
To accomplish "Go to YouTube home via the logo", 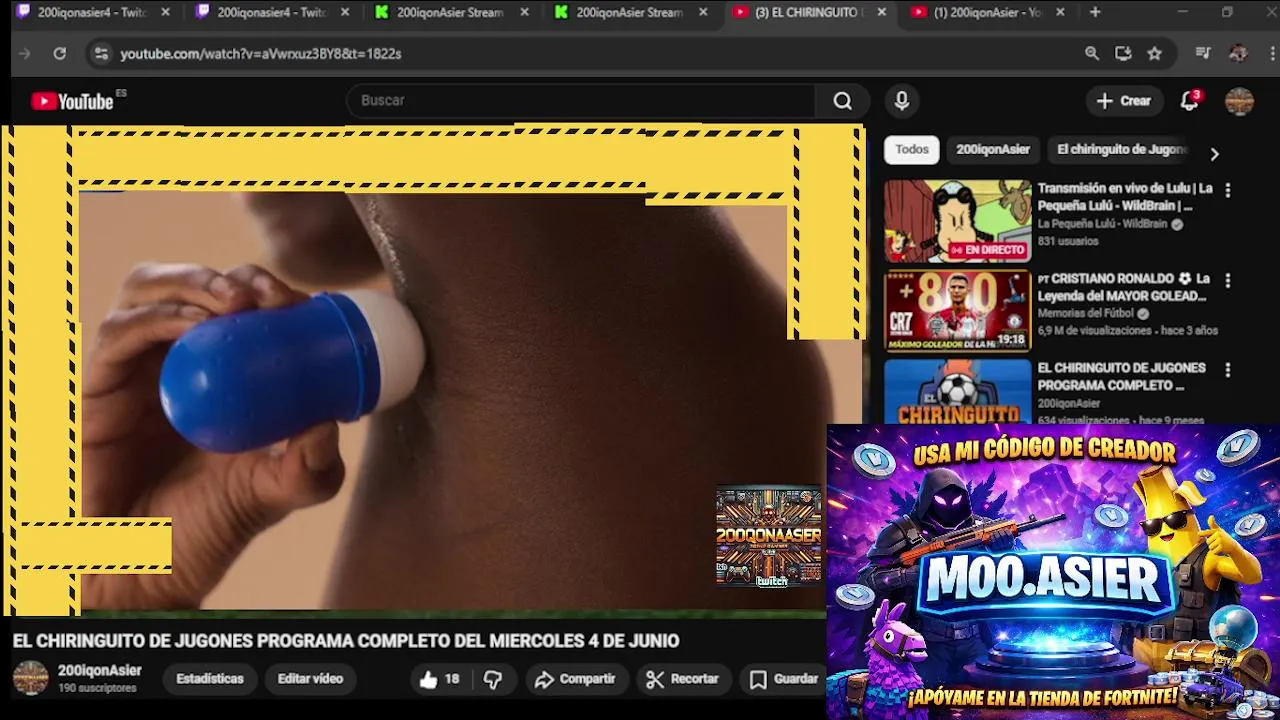I will tap(72, 101).
